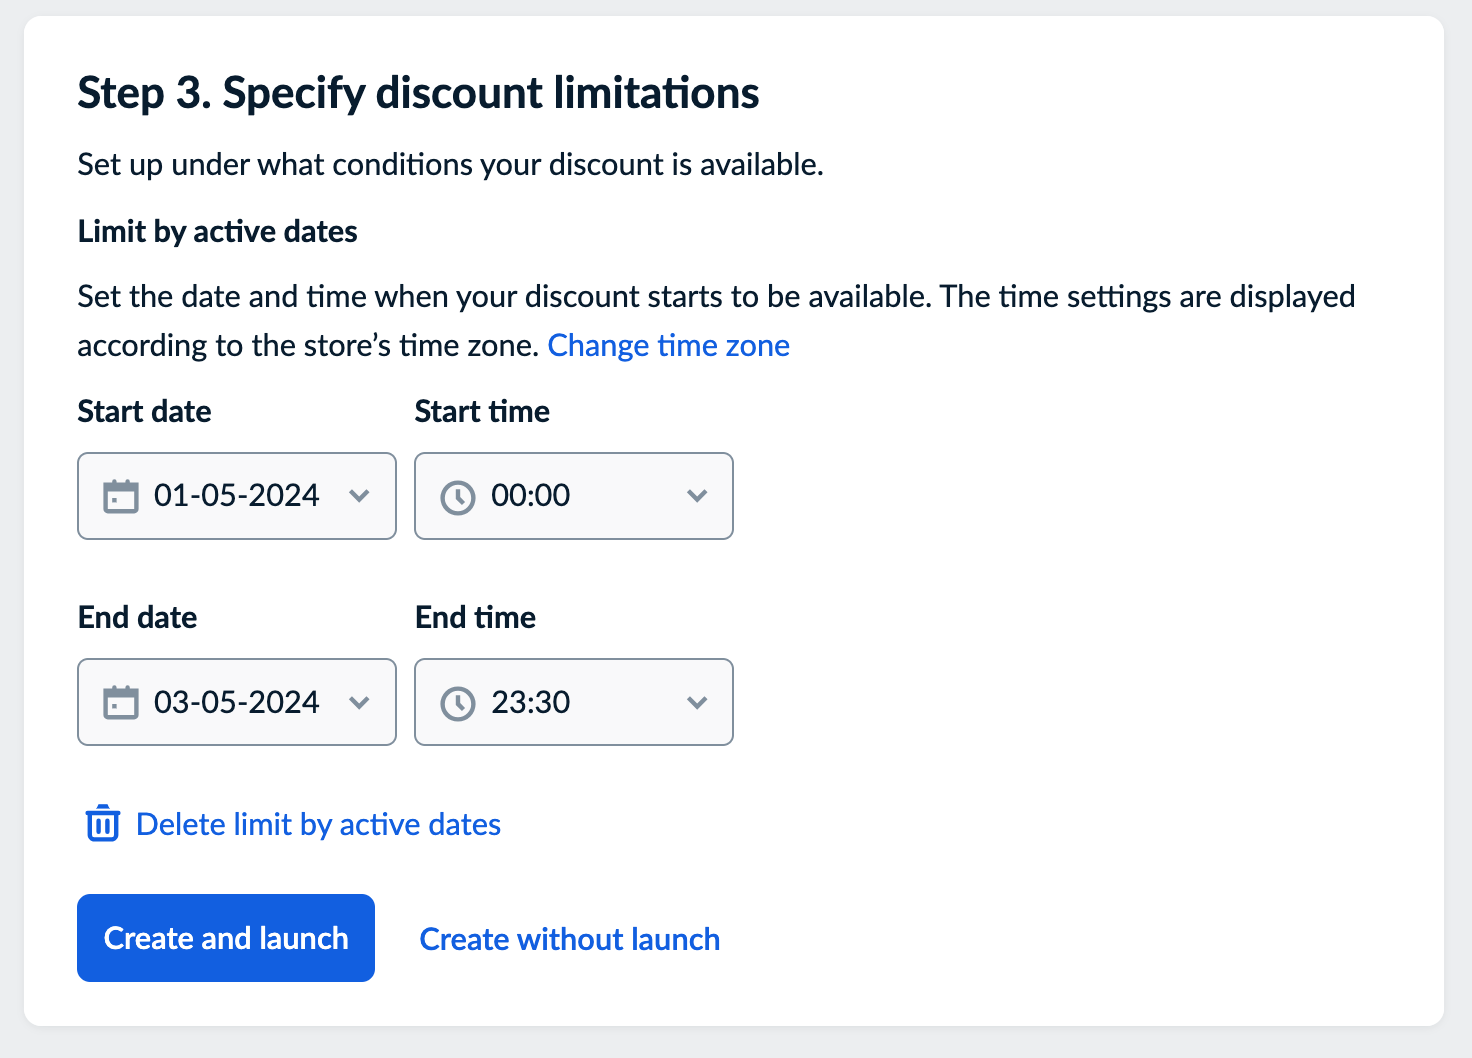Expand the Start time dropdown chevron

tap(697, 496)
